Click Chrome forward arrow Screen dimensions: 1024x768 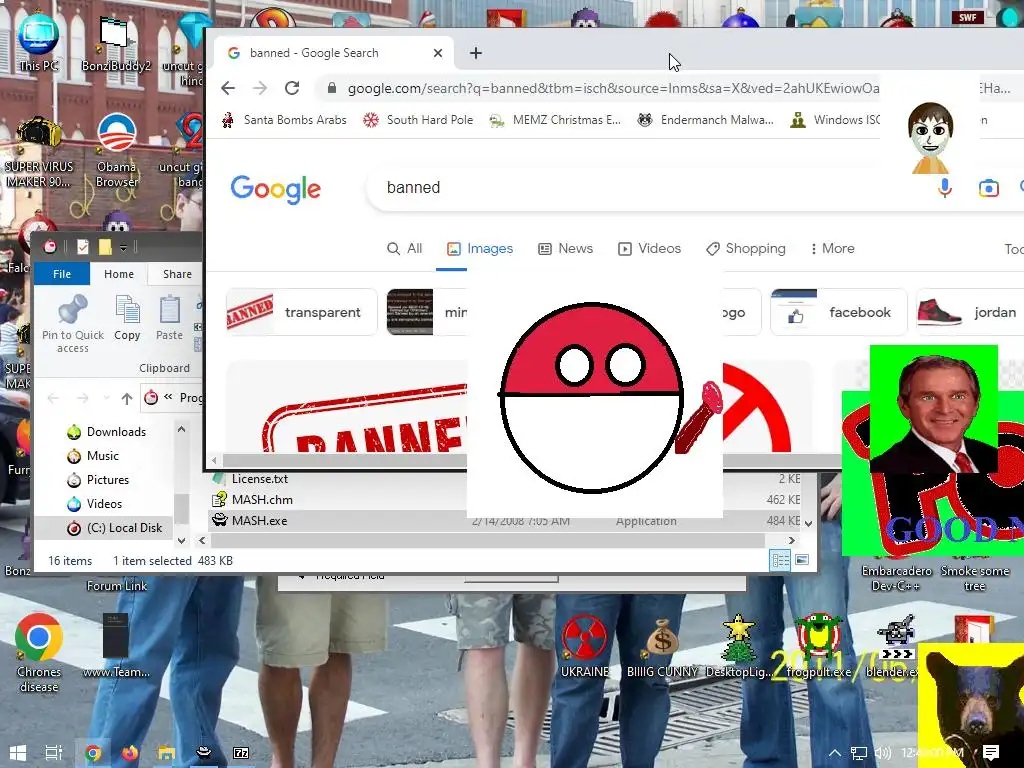pyautogui.click(x=260, y=88)
